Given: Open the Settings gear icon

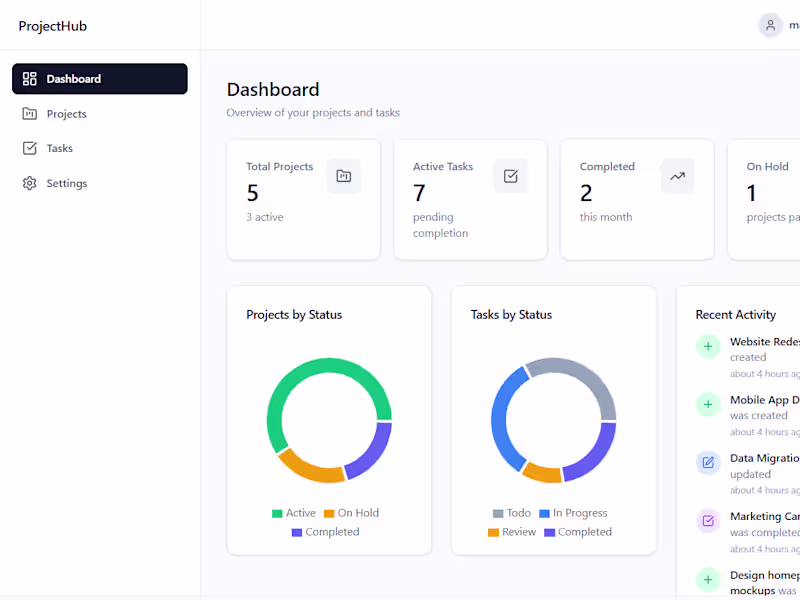Looking at the screenshot, I should point(30,183).
